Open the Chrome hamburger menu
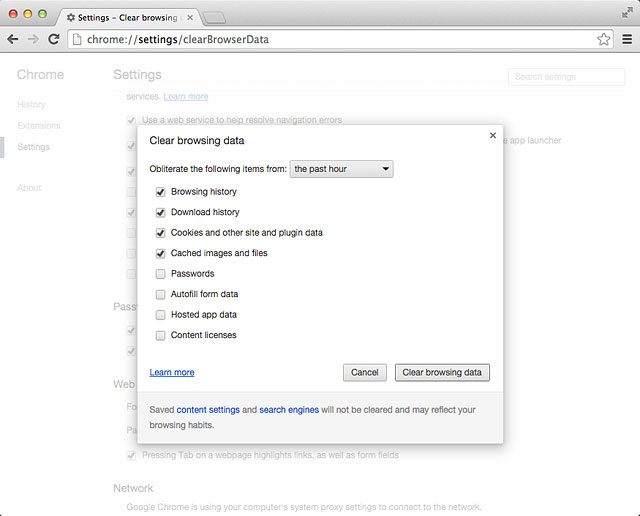 (627, 39)
